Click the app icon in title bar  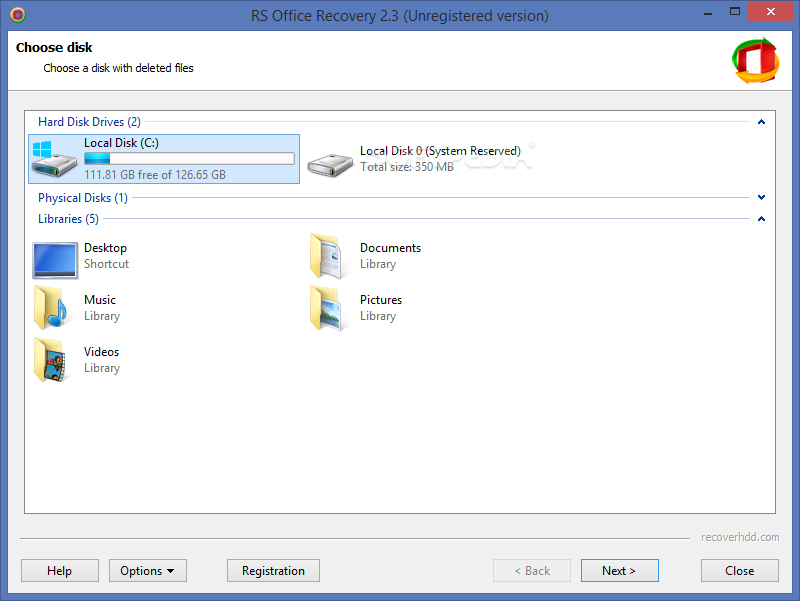[x=18, y=15]
